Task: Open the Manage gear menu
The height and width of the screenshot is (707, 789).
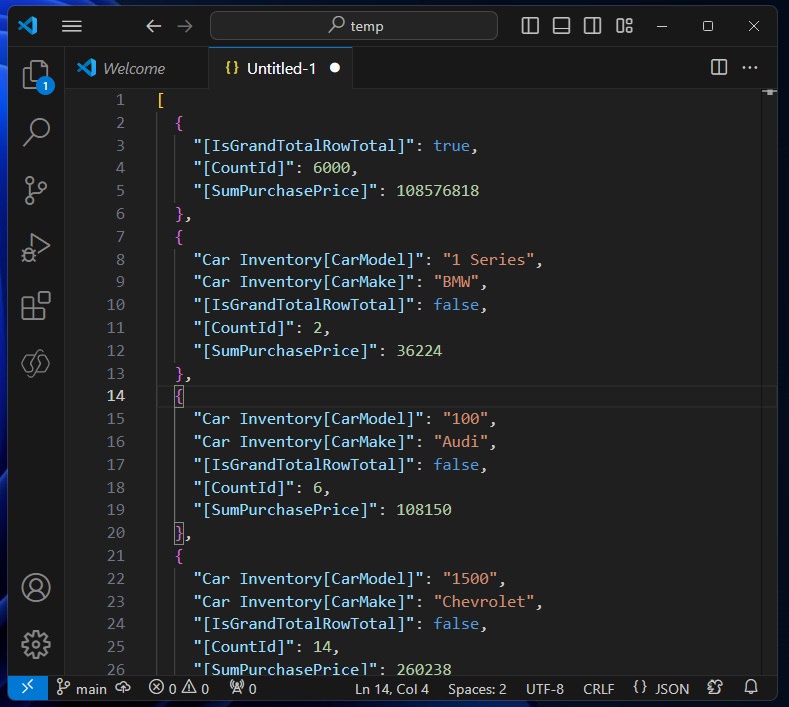Action: (x=36, y=645)
